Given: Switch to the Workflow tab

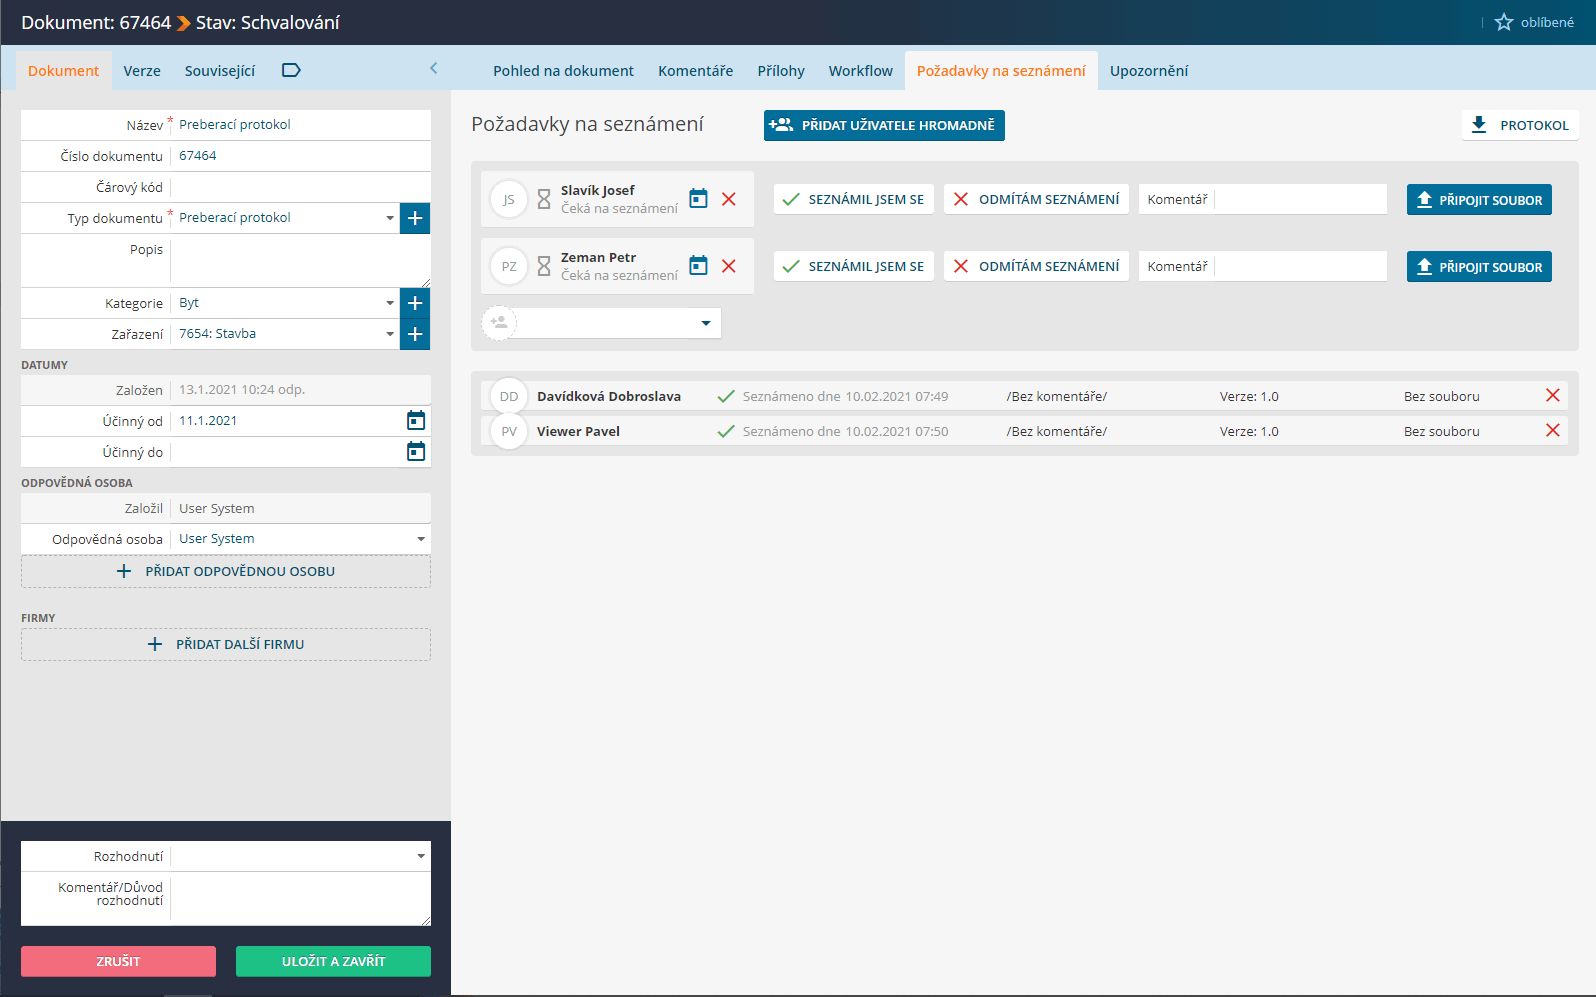Looking at the screenshot, I should (x=860, y=71).
